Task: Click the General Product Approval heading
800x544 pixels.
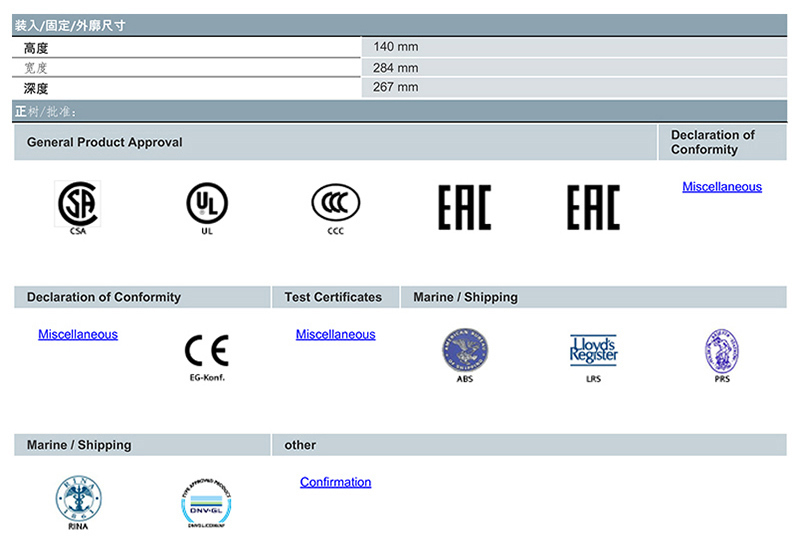Action: pyautogui.click(x=105, y=142)
